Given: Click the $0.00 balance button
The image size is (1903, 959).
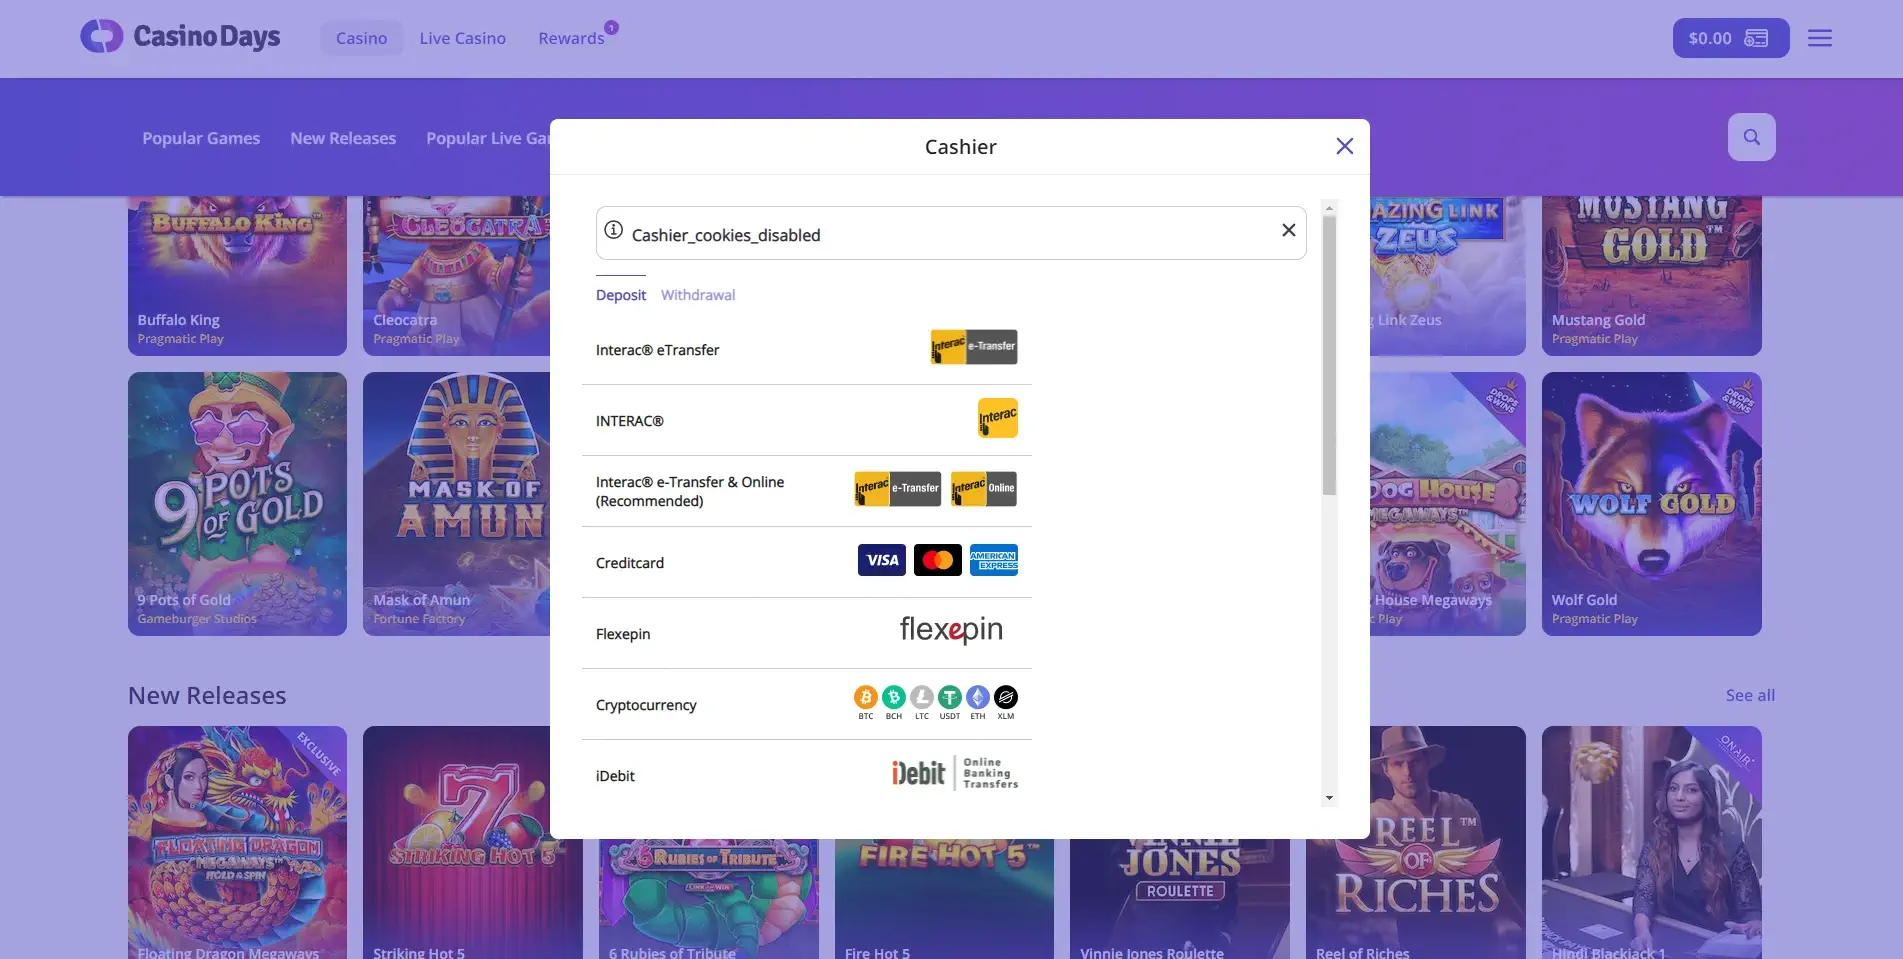Looking at the screenshot, I should point(1730,37).
